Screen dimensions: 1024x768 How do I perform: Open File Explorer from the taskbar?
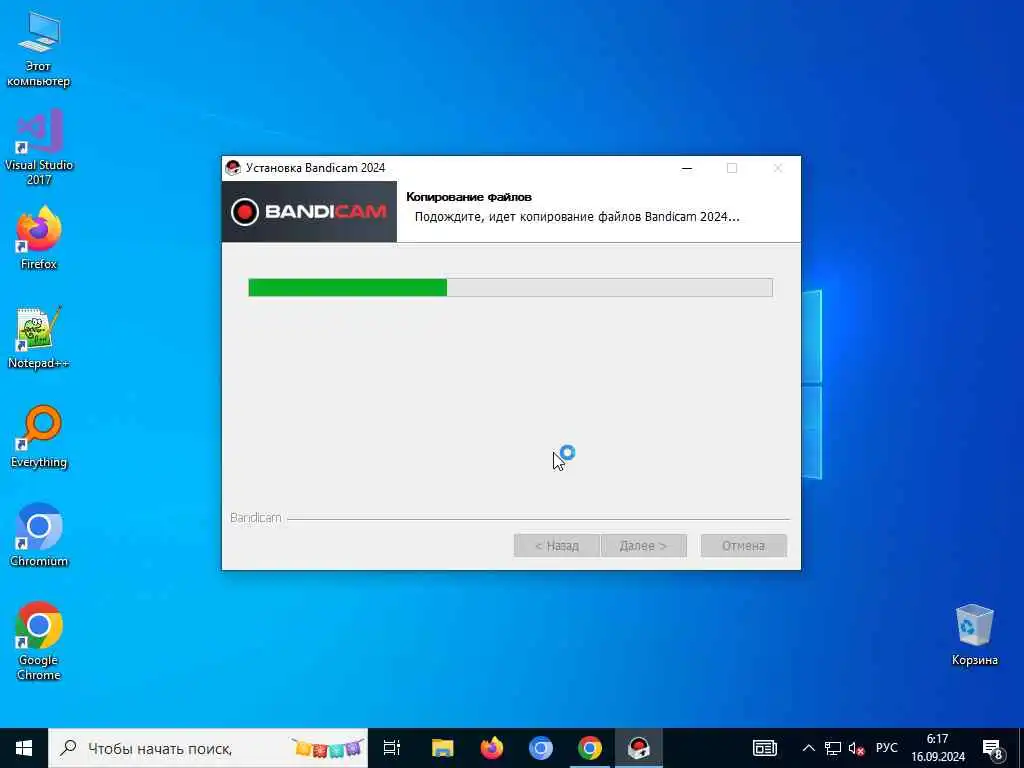click(x=442, y=748)
